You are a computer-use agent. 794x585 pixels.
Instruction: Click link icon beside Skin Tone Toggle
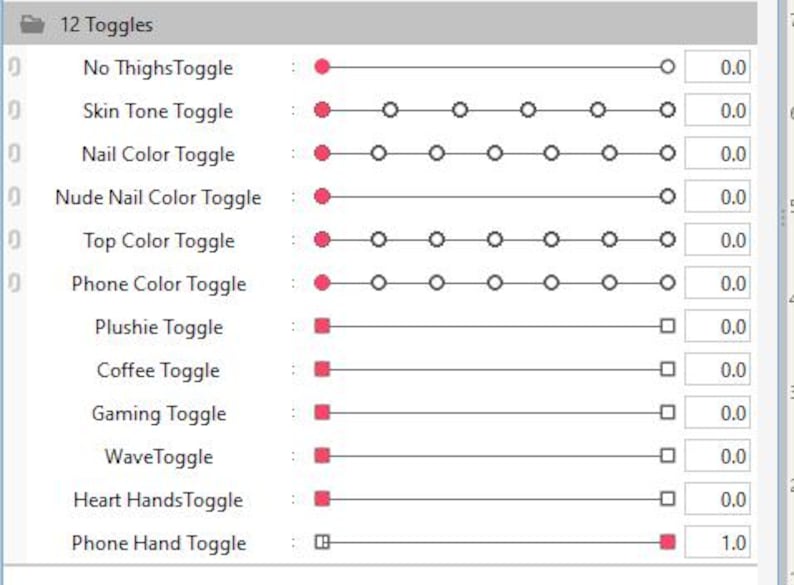click(x=15, y=110)
